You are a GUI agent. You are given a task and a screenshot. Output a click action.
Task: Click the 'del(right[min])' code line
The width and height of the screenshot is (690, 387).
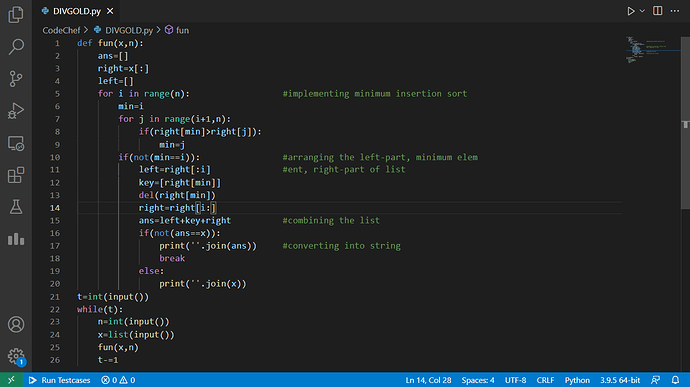click(177, 195)
